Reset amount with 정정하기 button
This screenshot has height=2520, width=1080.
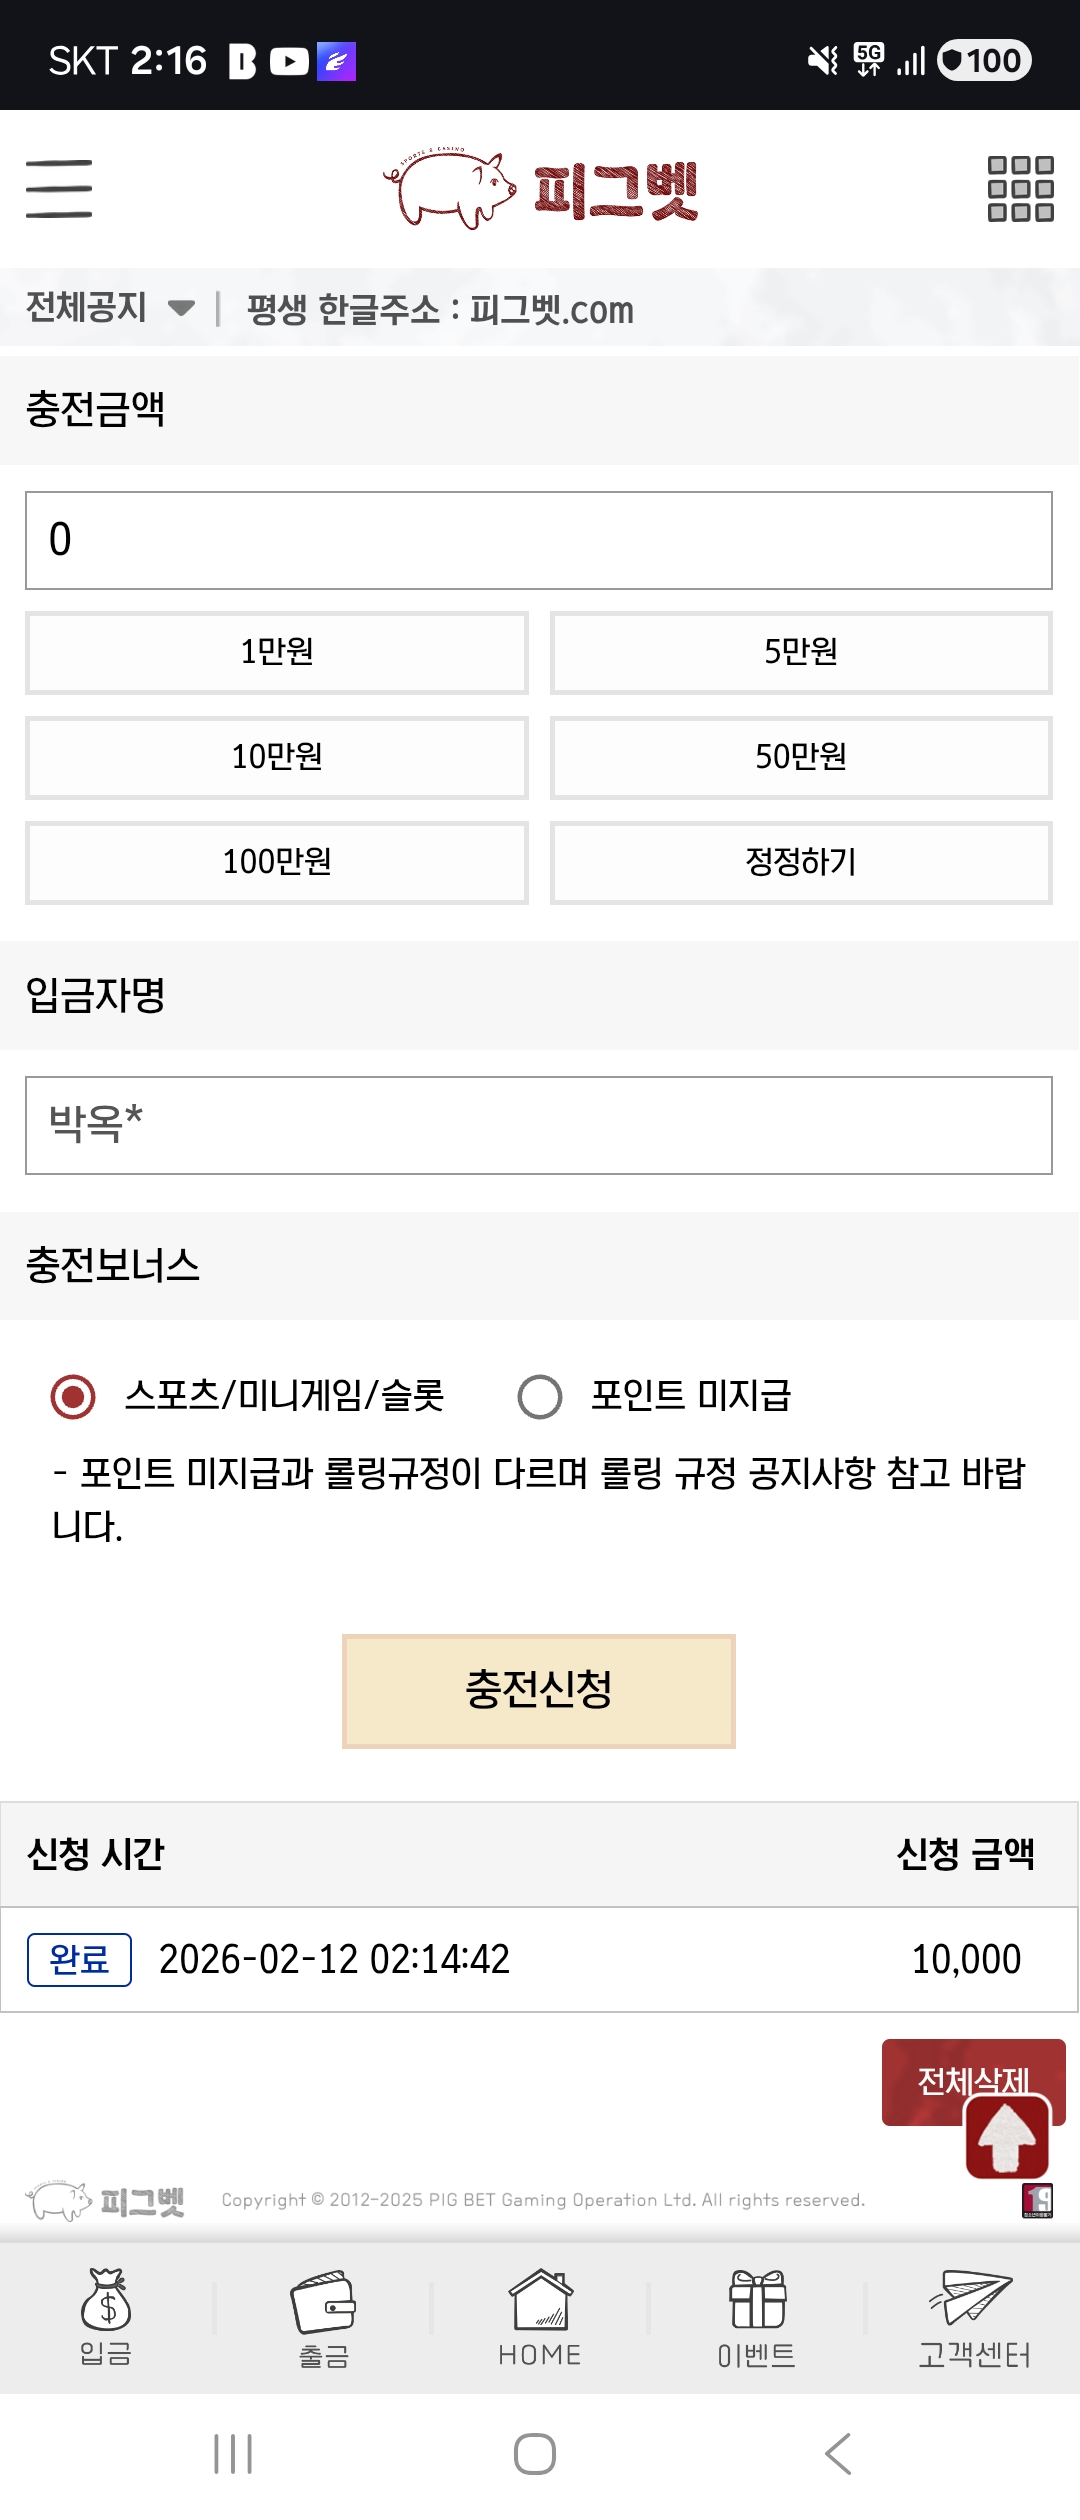point(801,862)
